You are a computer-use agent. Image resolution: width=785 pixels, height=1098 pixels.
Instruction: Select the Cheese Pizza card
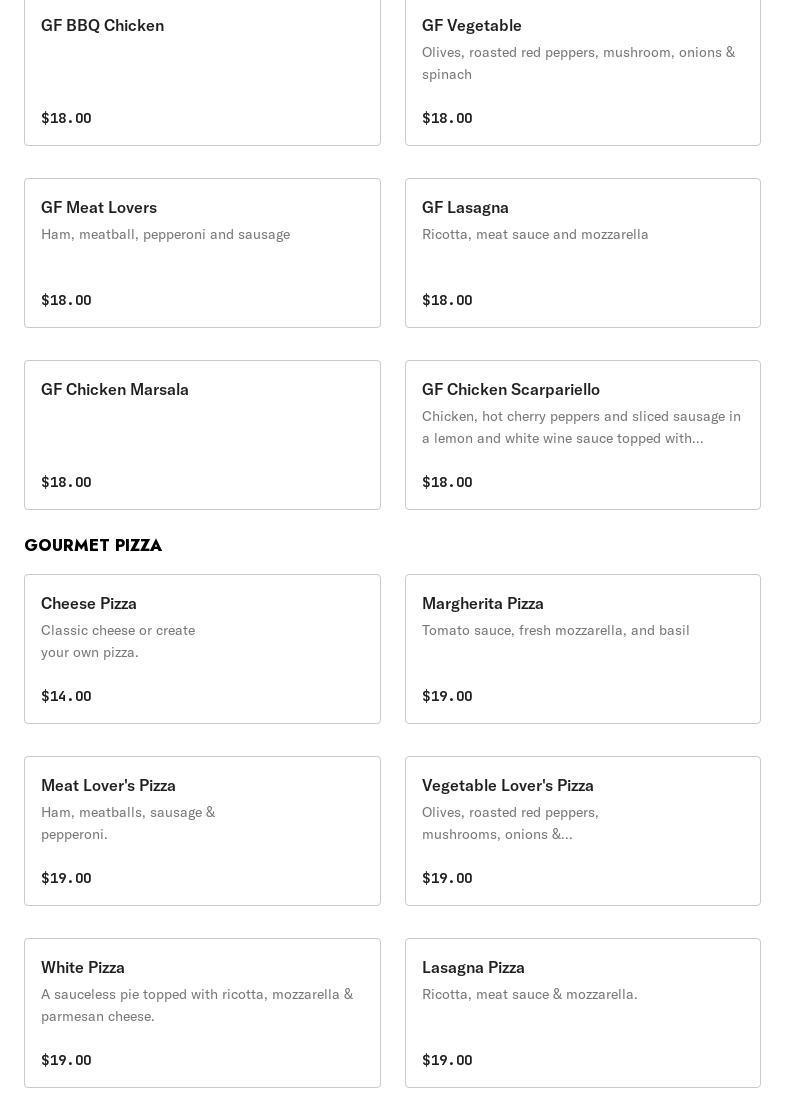pos(202,649)
